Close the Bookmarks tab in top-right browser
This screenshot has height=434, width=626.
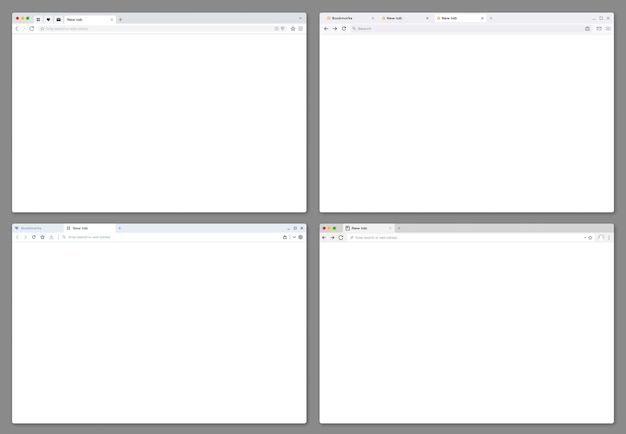coord(373,18)
